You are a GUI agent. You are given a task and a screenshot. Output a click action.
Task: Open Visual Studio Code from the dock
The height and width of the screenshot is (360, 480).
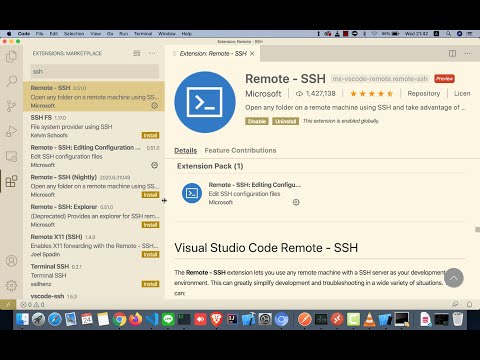click(x=152, y=319)
